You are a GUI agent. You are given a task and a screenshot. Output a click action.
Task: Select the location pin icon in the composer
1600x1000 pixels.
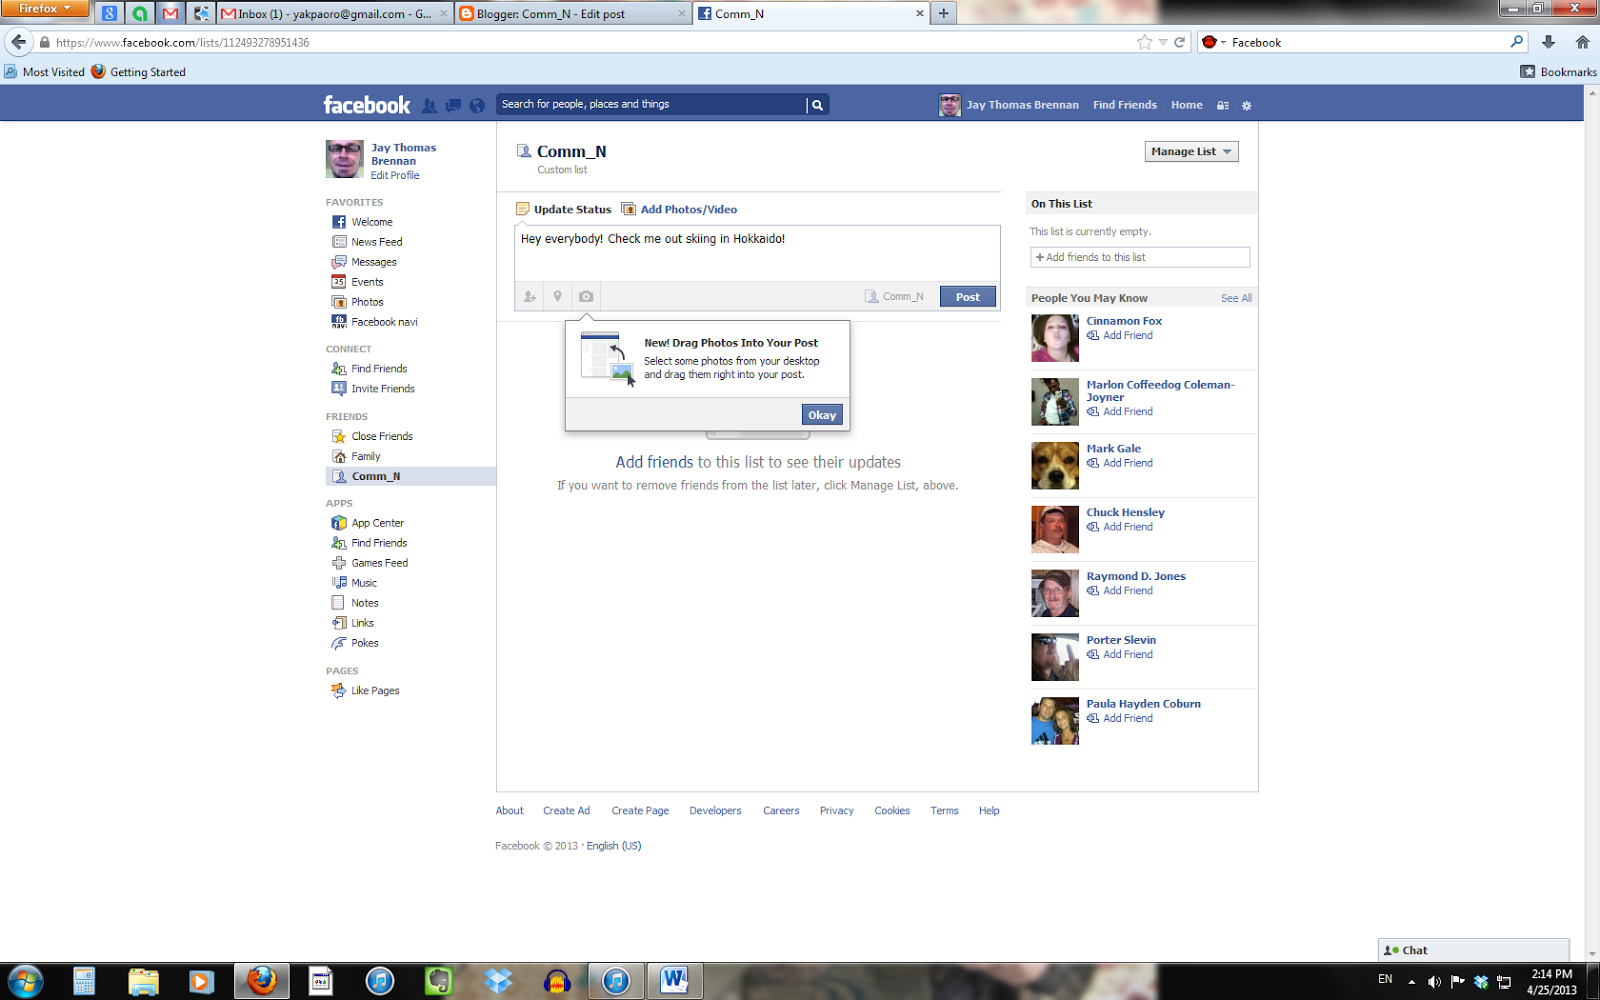[x=557, y=296]
